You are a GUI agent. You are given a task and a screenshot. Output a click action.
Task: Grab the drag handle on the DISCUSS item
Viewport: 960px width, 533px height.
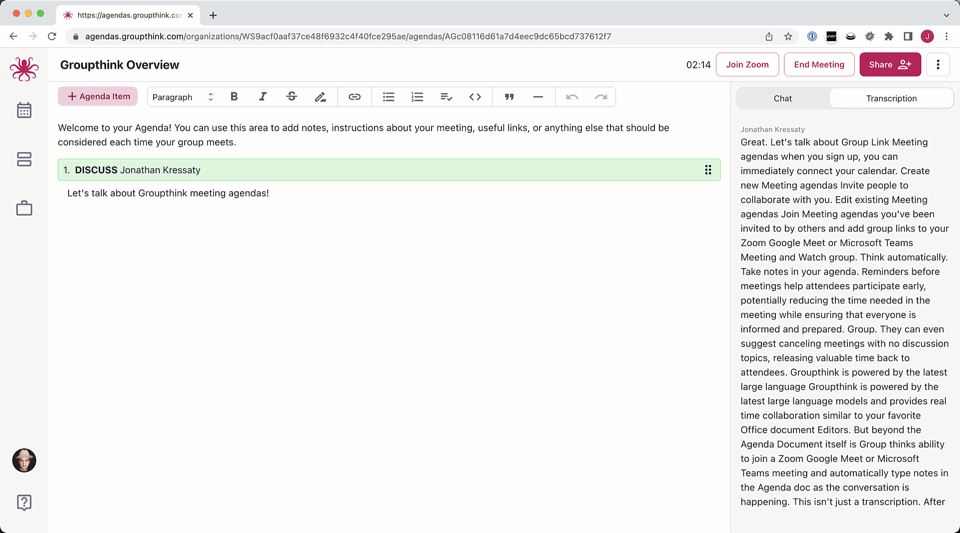tap(708, 170)
